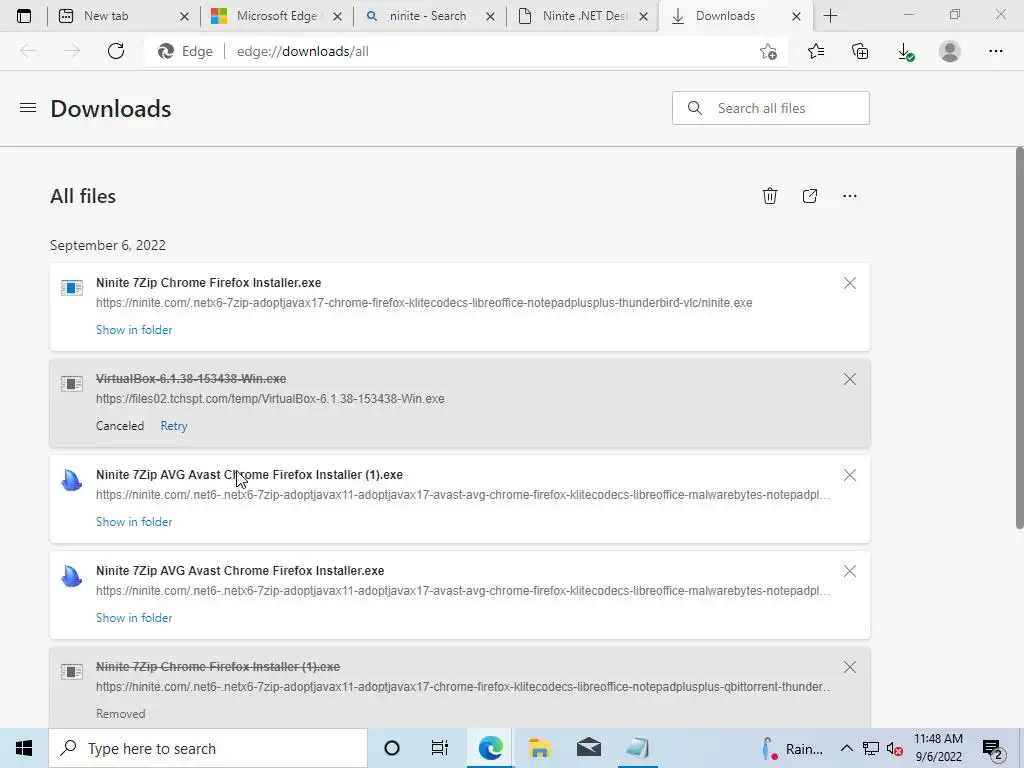
Task: Show AVG Avast Installer (1).exe in folder
Action: click(x=134, y=522)
